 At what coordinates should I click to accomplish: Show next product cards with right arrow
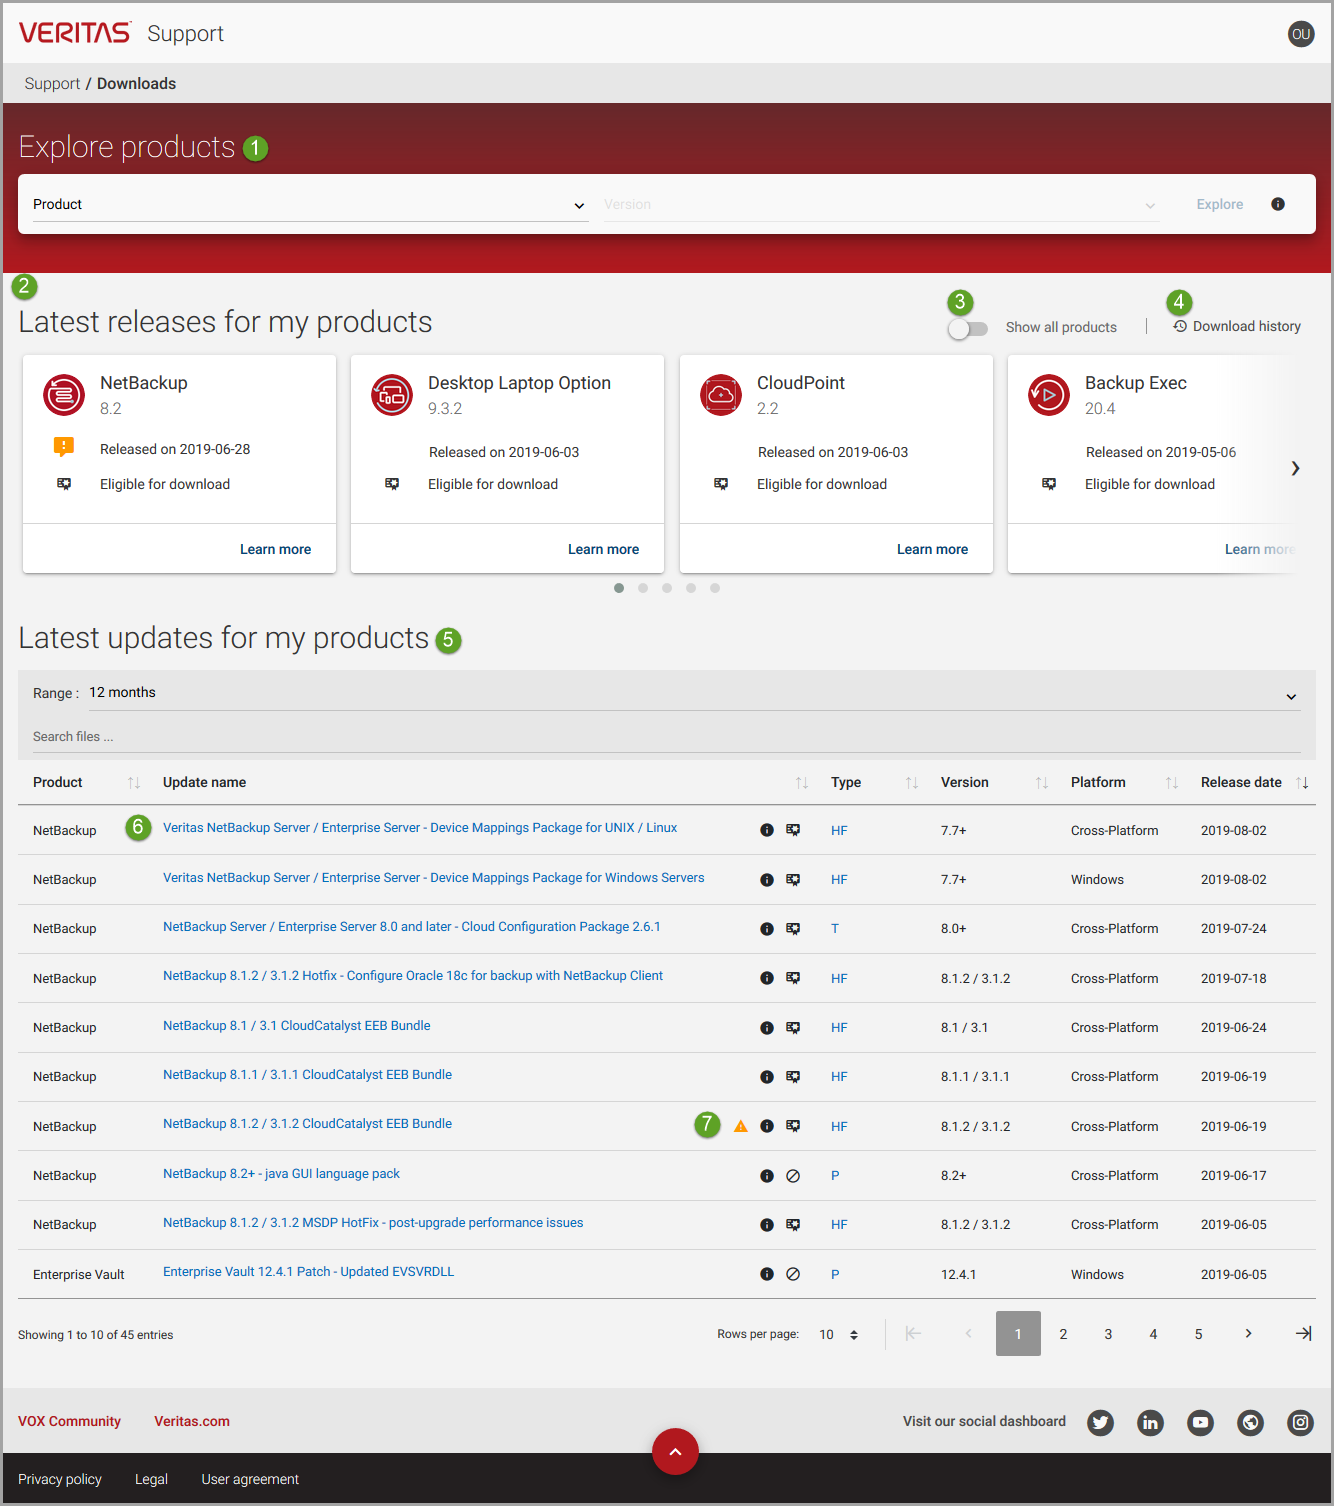point(1295,468)
